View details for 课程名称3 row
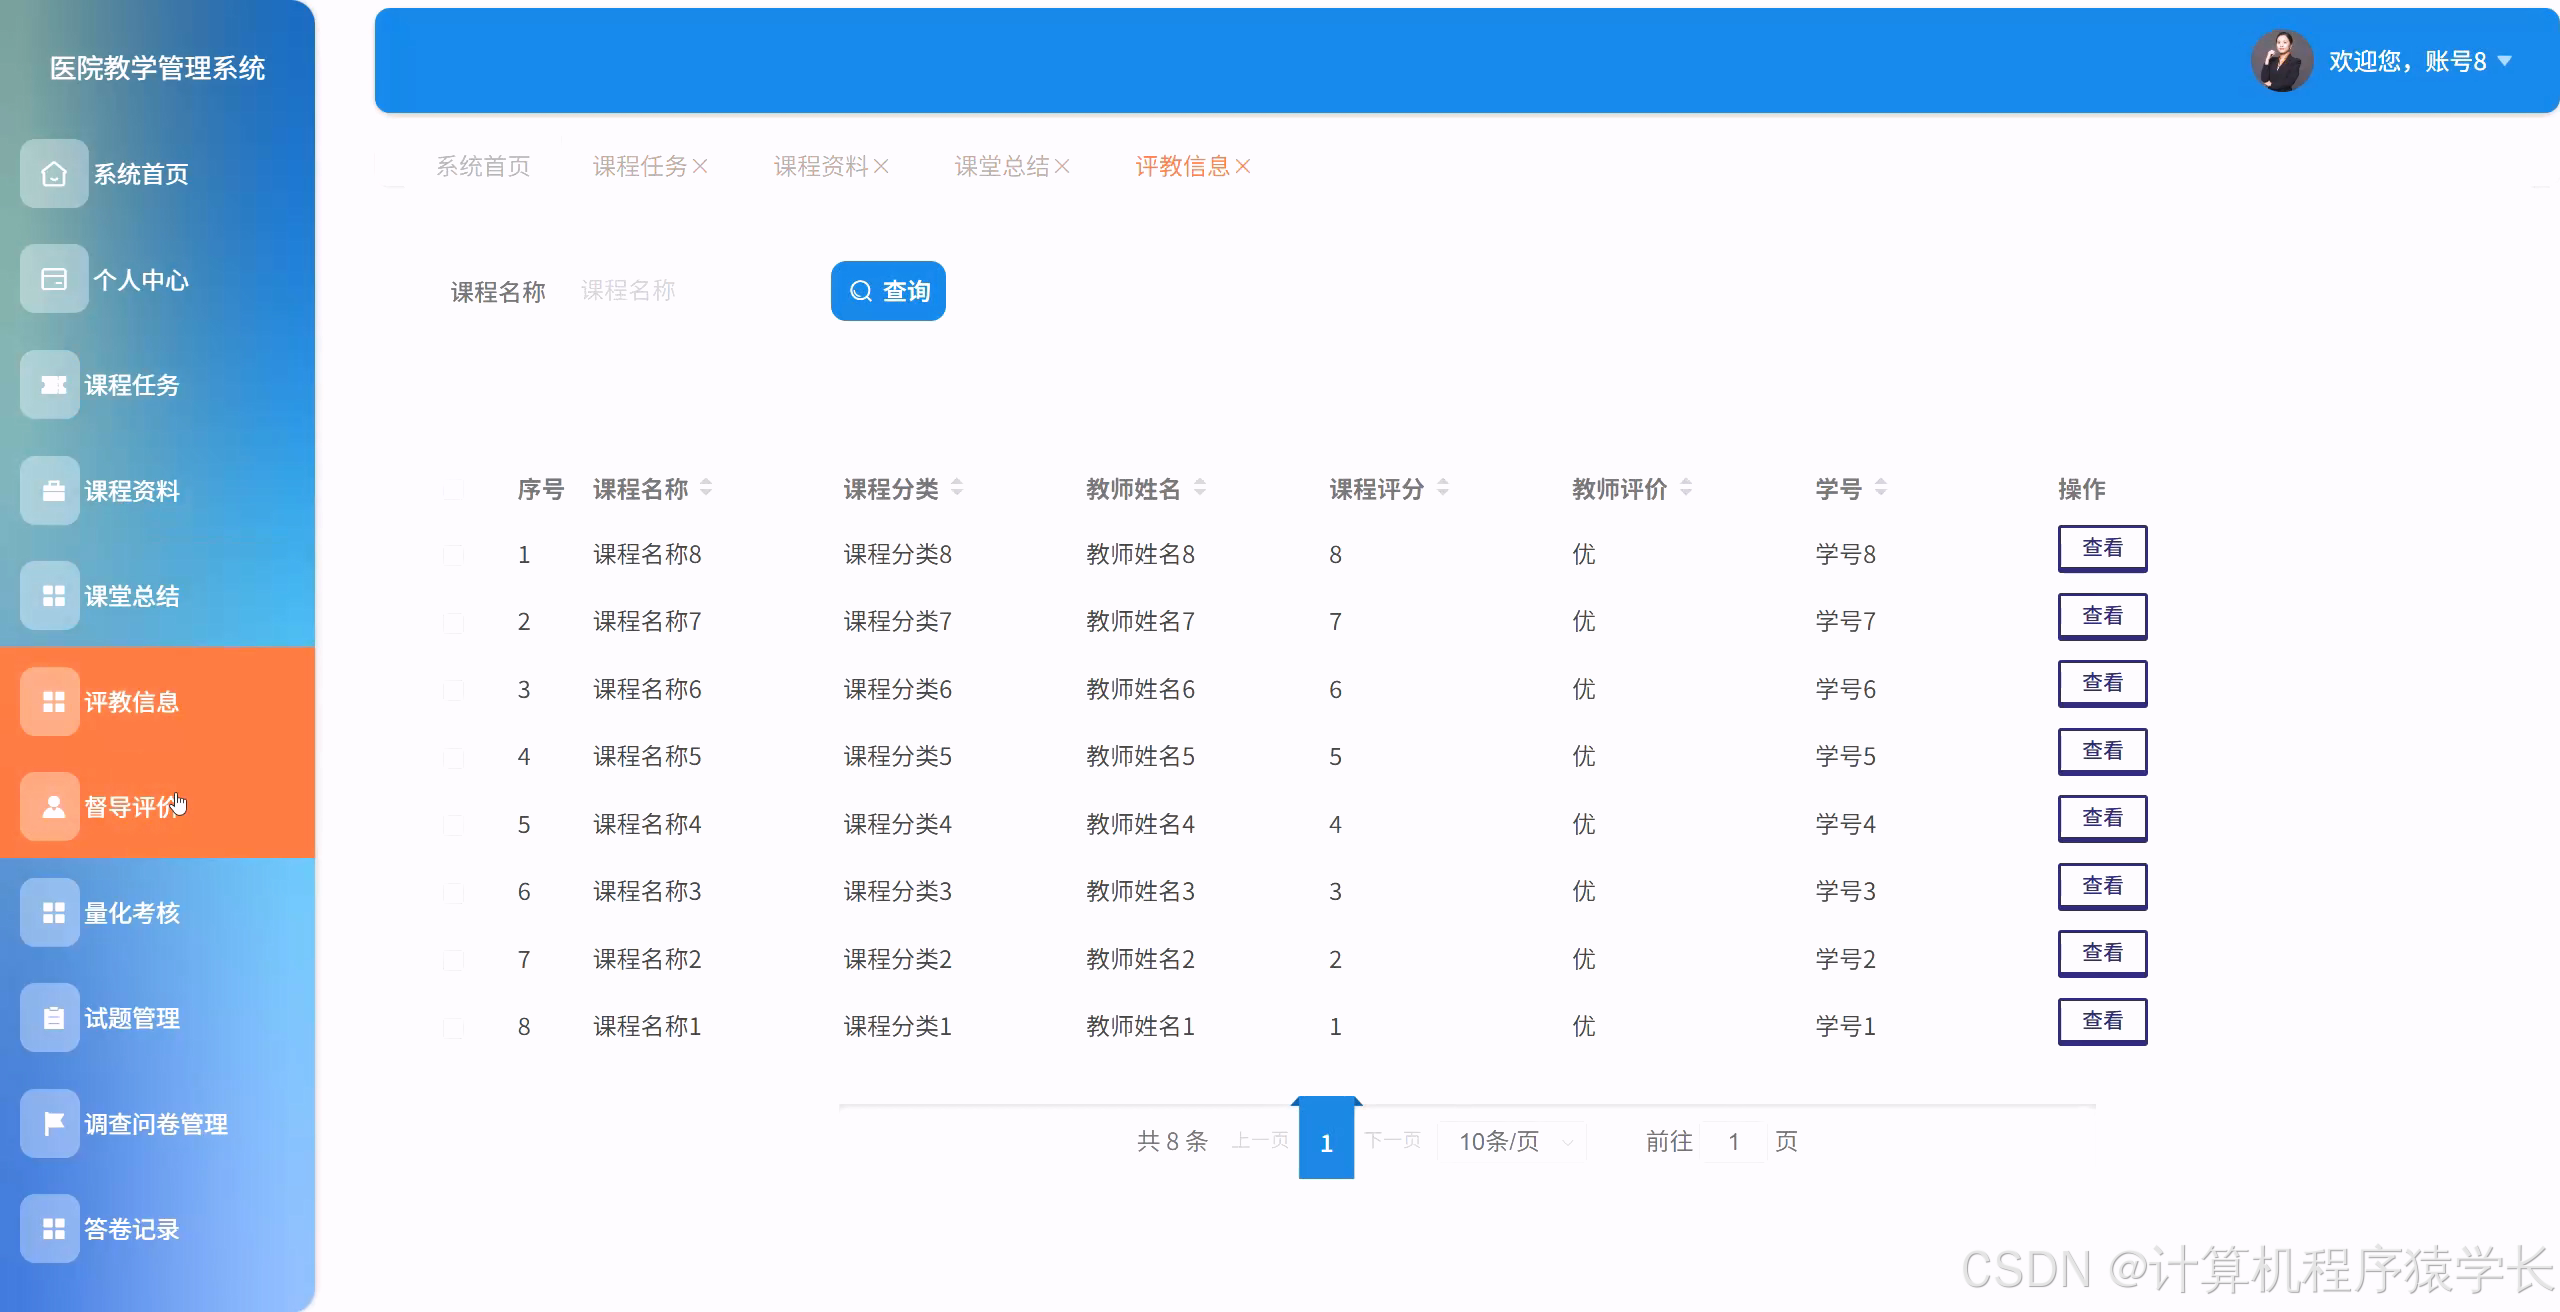The image size is (2560, 1312). 2102,886
